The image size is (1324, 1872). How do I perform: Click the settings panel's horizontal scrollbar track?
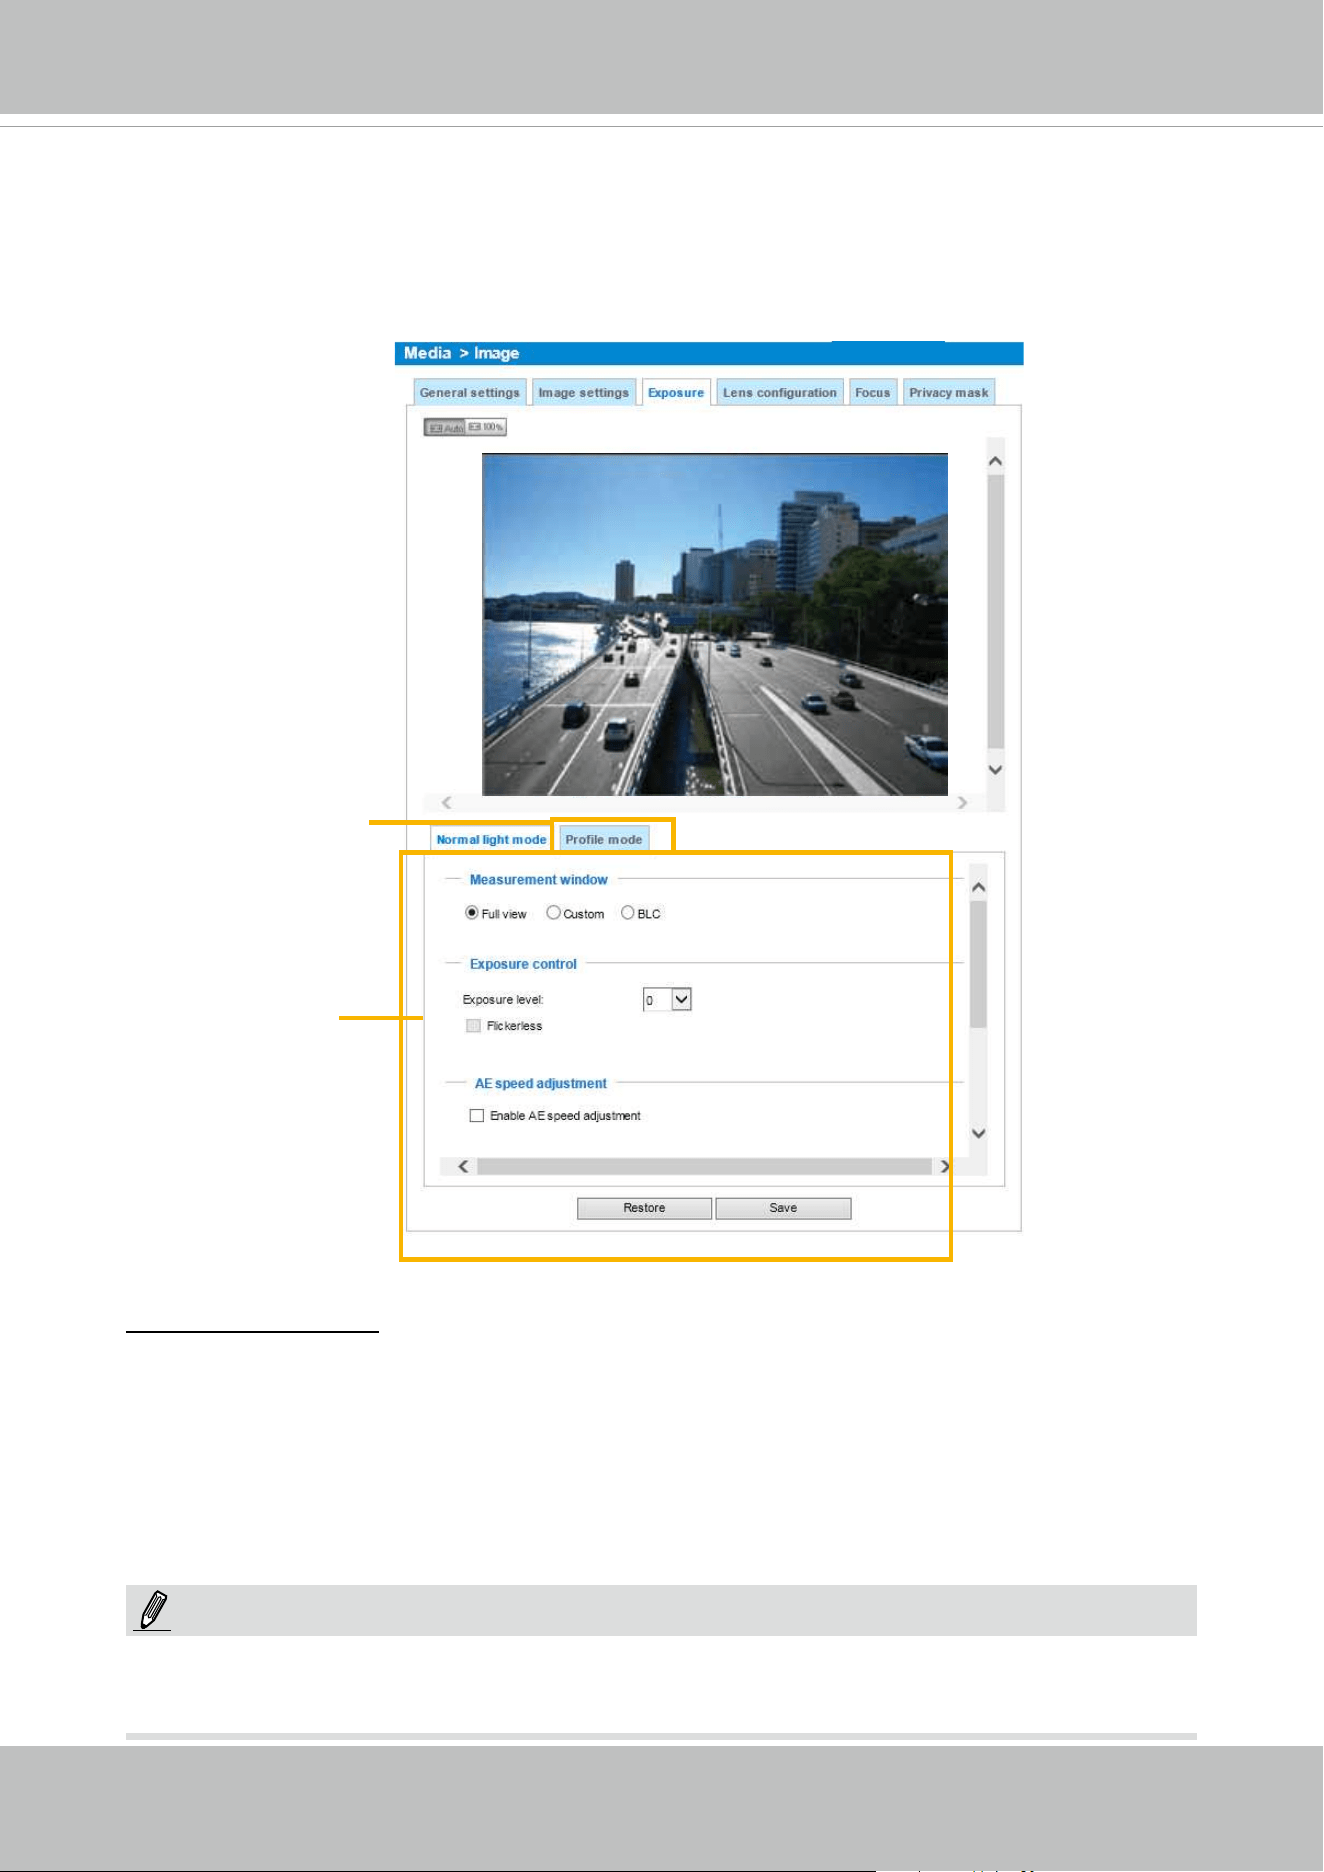(704, 1166)
